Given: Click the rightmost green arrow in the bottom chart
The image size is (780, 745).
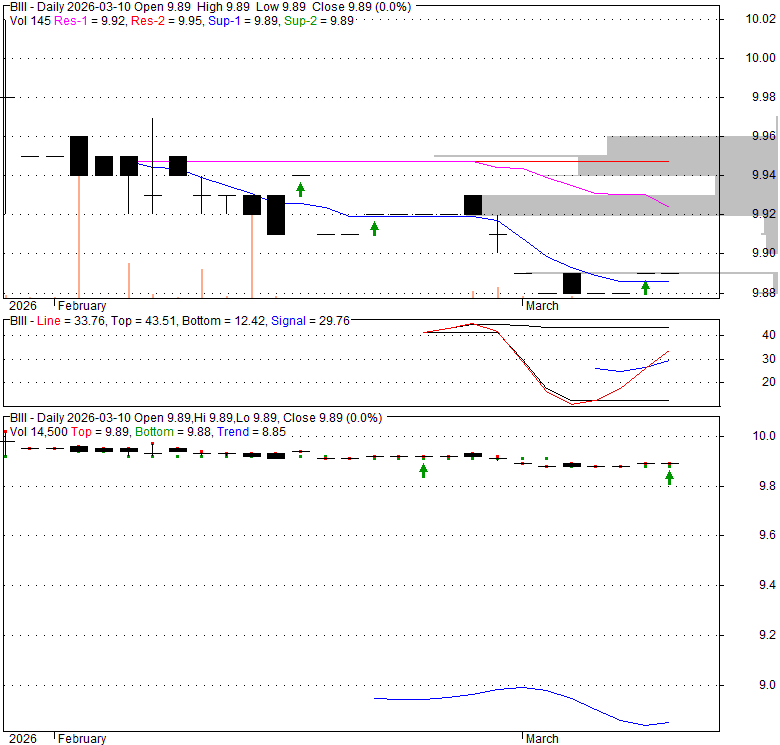Looking at the screenshot, I should tap(669, 478).
